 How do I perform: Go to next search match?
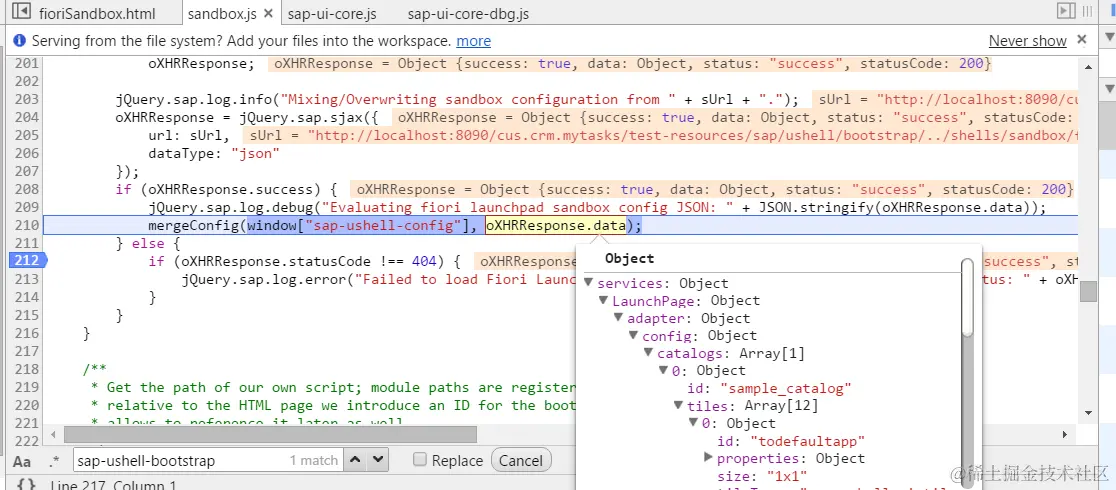[379, 460]
